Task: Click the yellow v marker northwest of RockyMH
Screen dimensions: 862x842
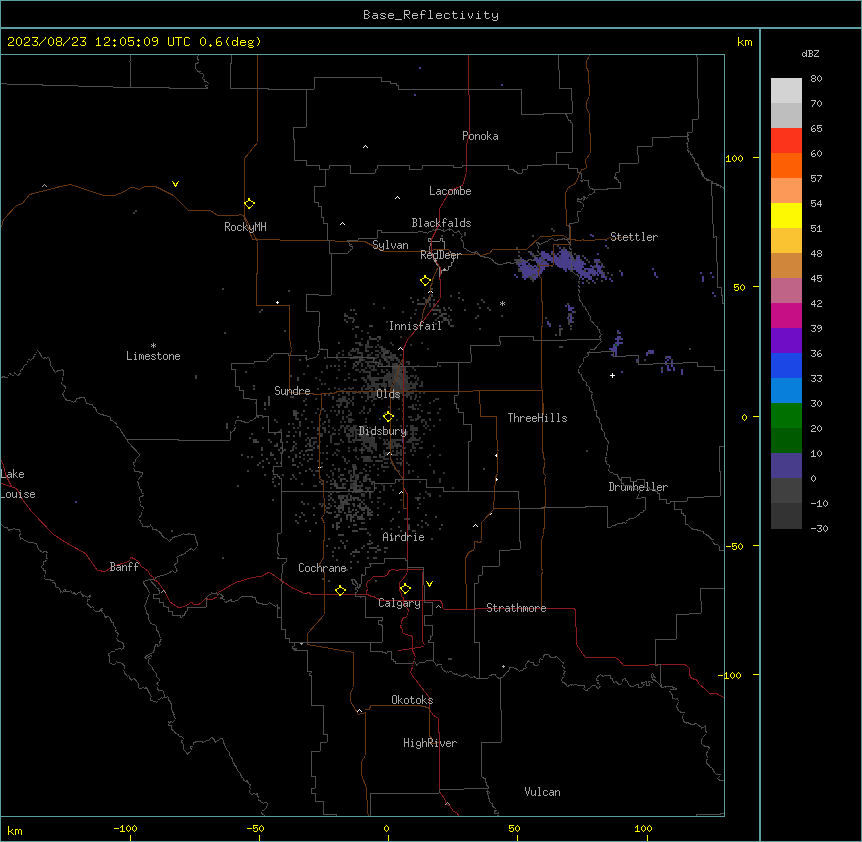Action: point(175,184)
